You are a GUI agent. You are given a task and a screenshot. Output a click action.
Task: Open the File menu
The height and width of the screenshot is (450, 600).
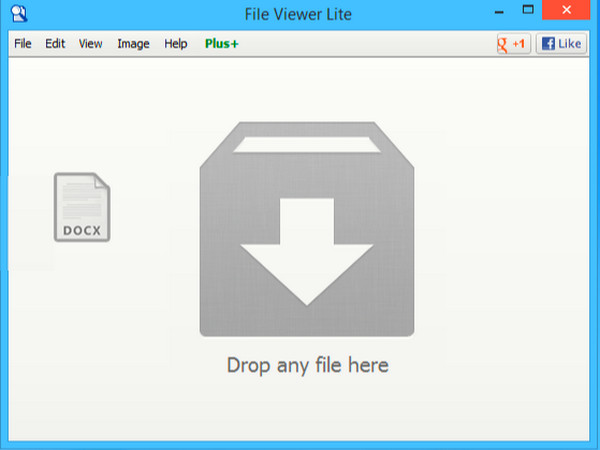[x=23, y=44]
